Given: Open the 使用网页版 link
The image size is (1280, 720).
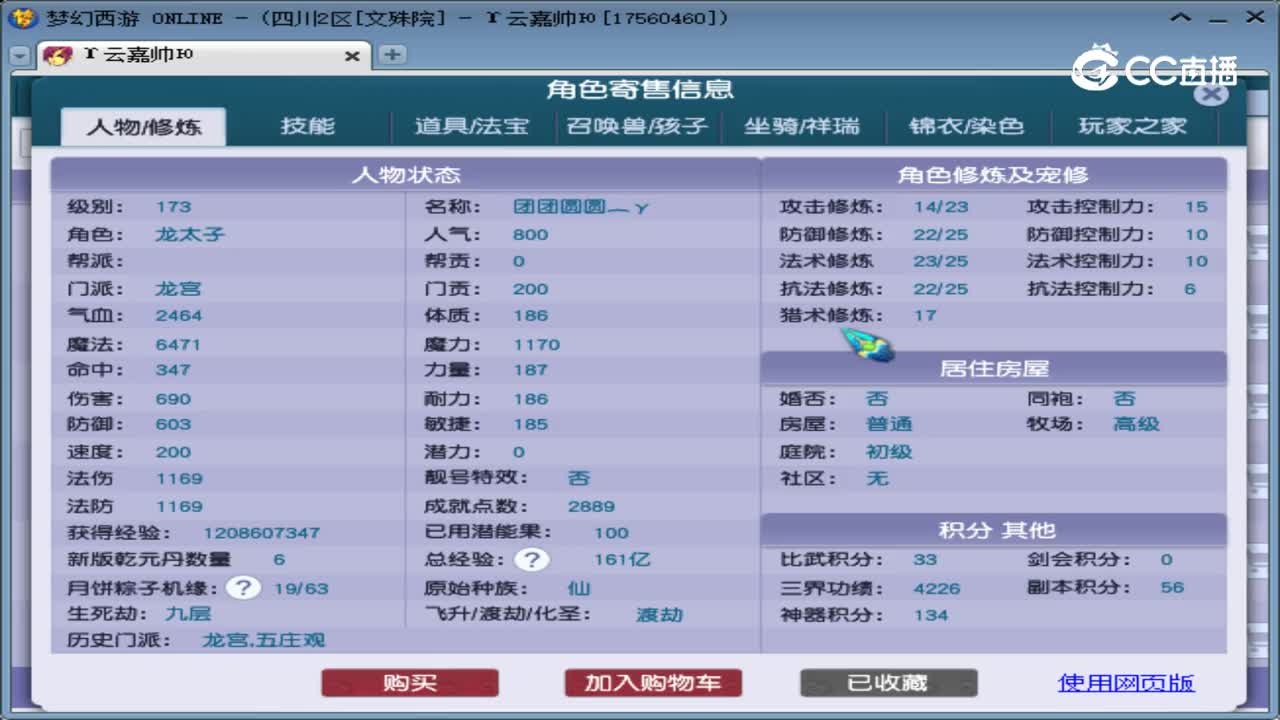Looking at the screenshot, I should 1126,683.
